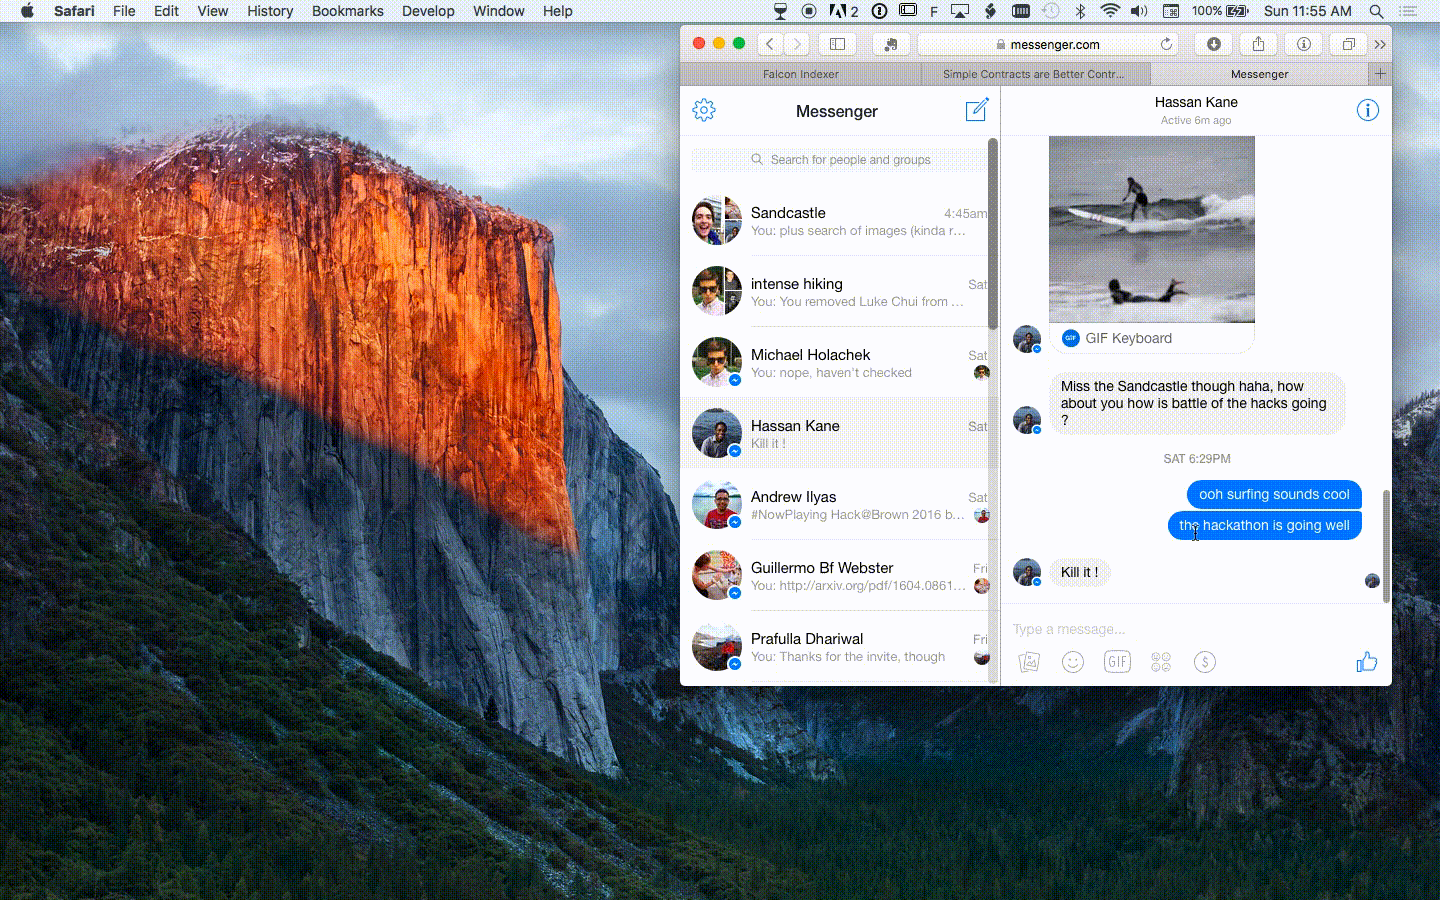
Task: Click the conversation list scrollbar
Action: click(x=993, y=235)
